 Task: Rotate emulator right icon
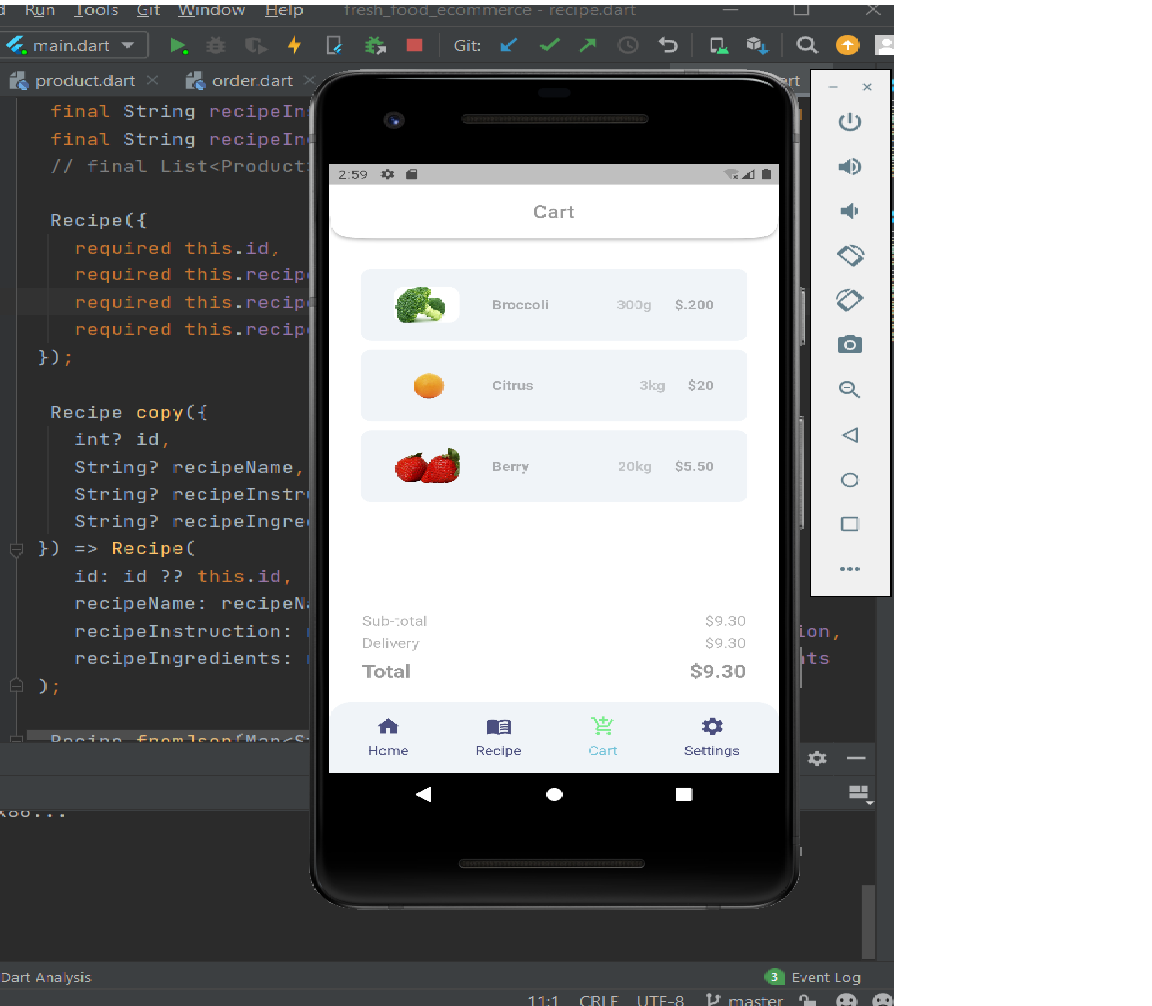point(850,300)
